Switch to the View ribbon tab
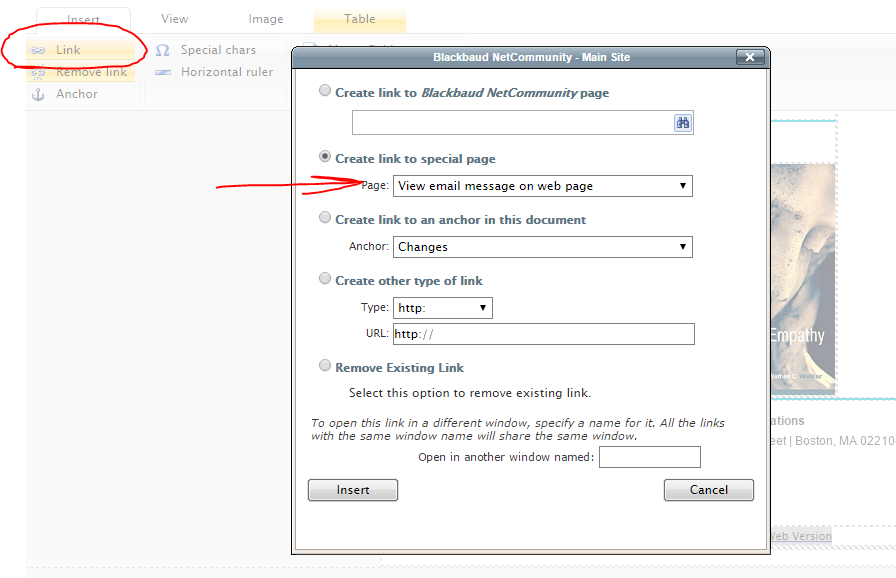 coord(174,19)
